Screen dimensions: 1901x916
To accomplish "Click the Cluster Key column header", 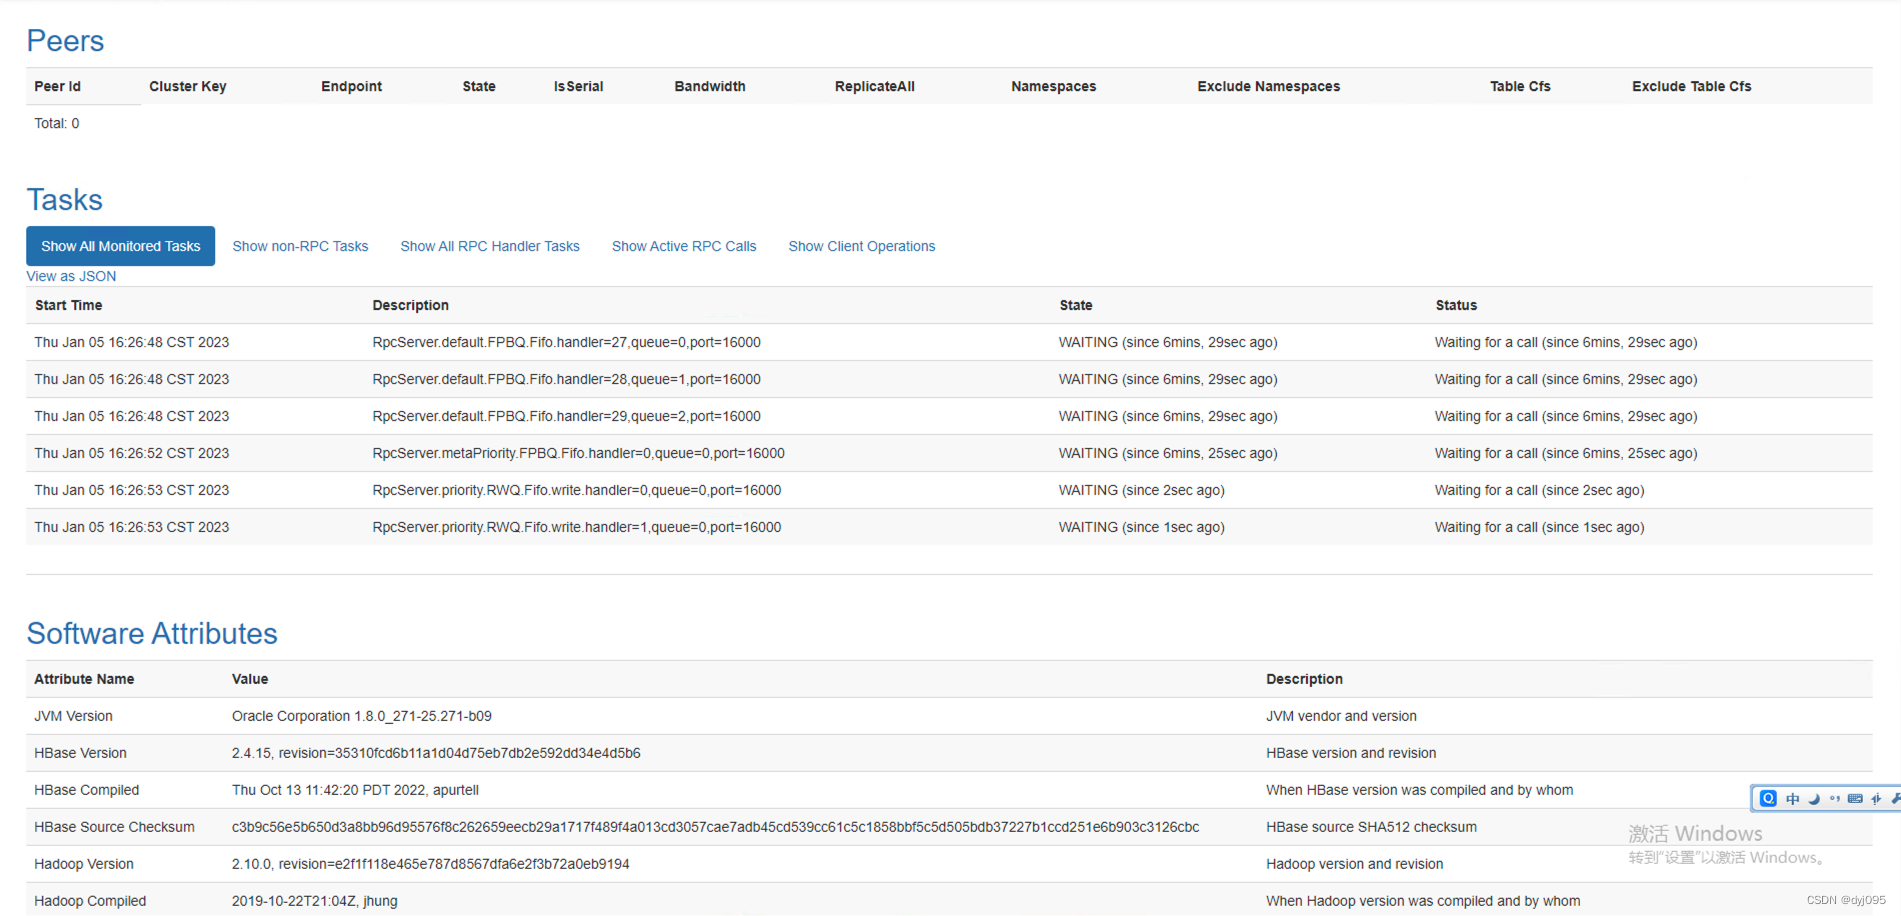I will tap(188, 86).
